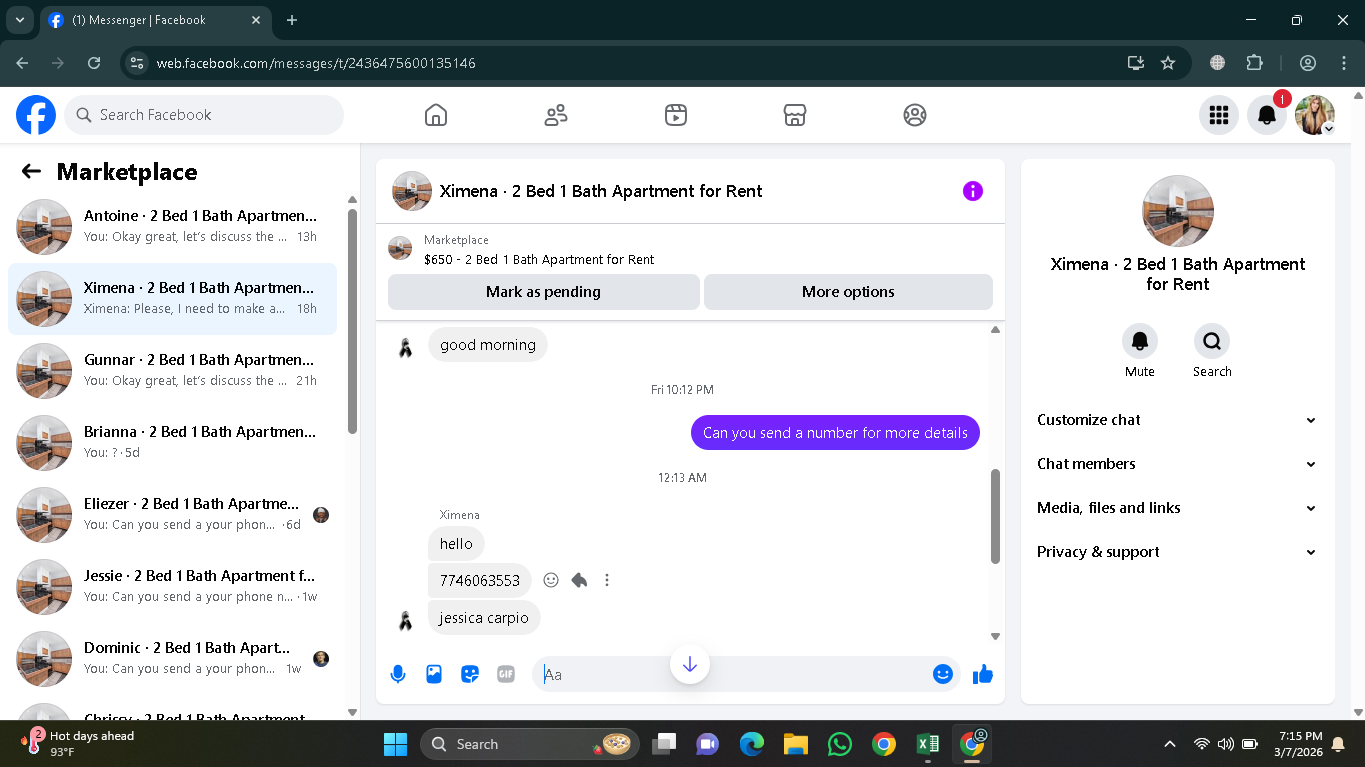Click the chat header title Ximena listing
This screenshot has width=1365, height=767.
pos(601,191)
